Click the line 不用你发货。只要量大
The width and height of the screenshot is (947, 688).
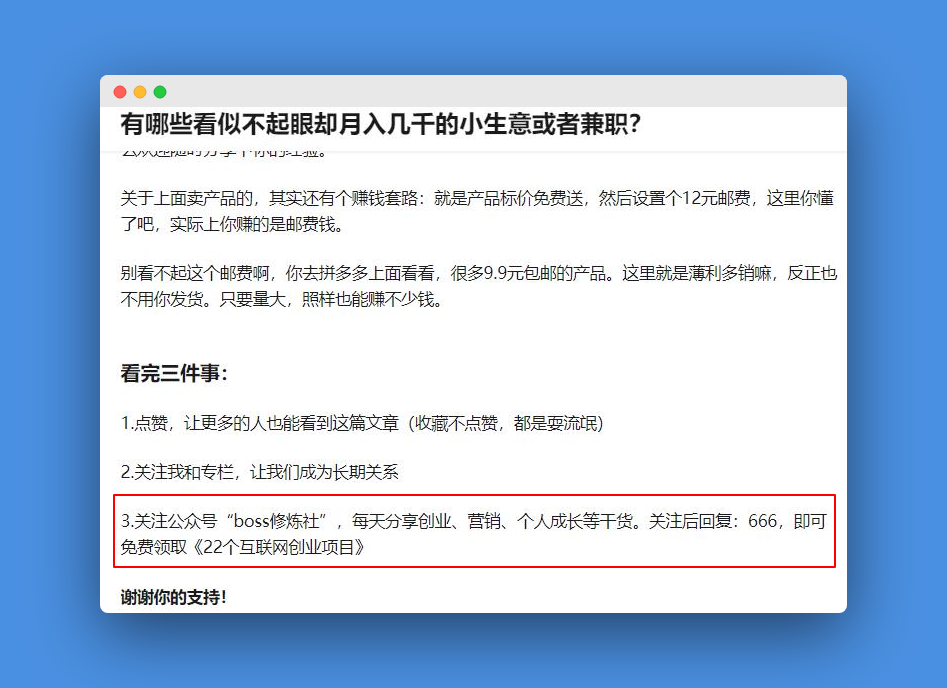281,299
